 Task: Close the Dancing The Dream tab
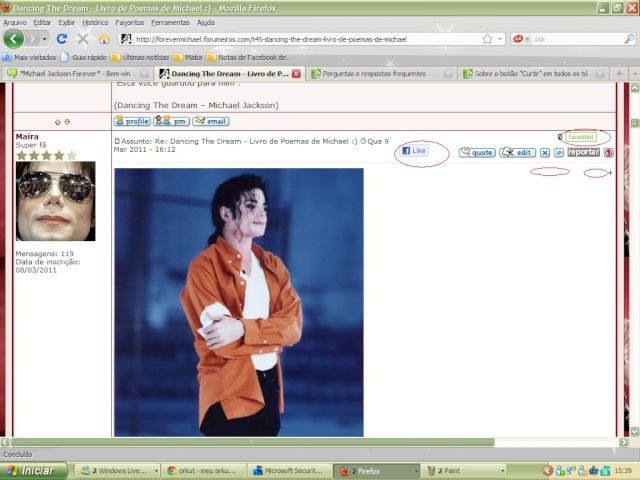coord(296,74)
